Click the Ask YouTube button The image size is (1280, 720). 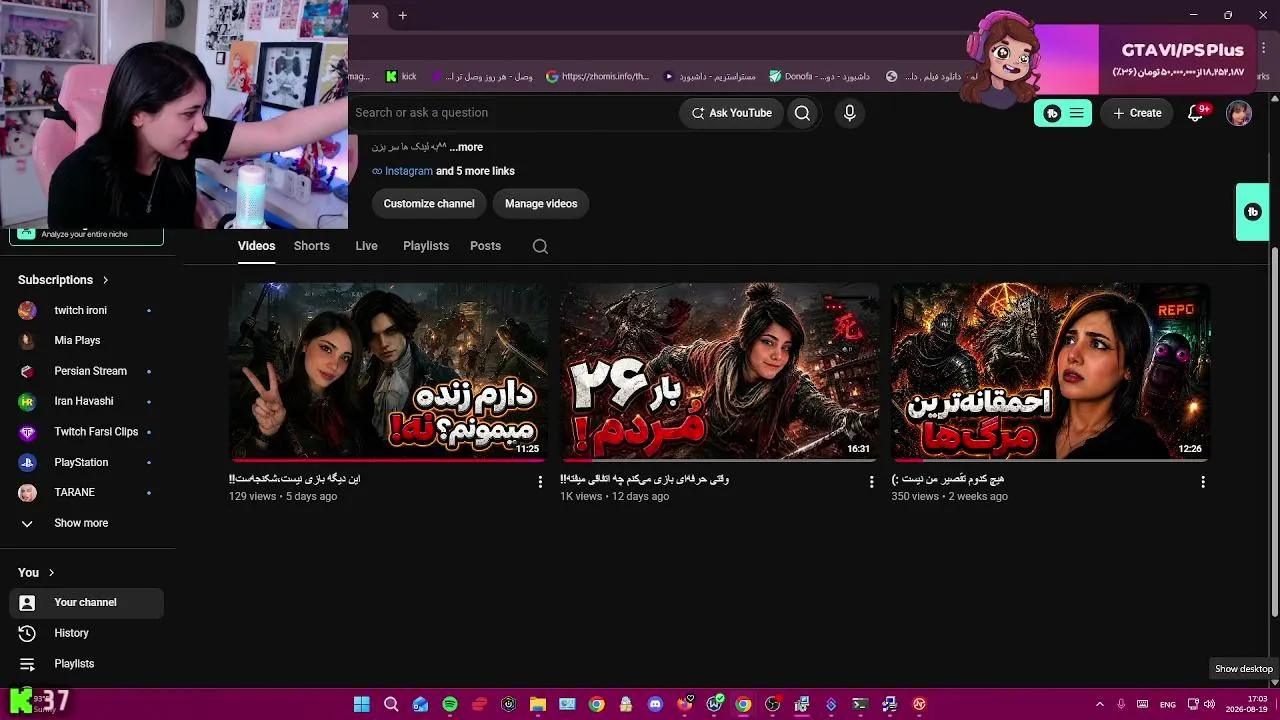[732, 113]
